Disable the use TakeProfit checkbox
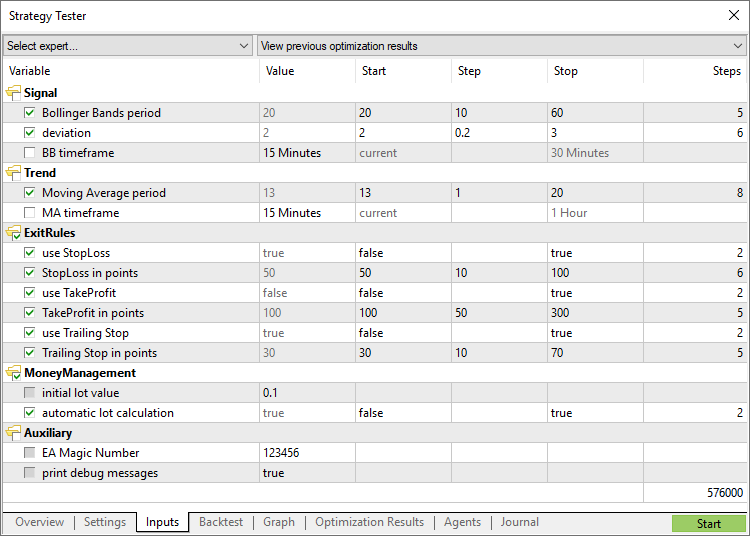The height and width of the screenshot is (536, 750). coord(29,293)
